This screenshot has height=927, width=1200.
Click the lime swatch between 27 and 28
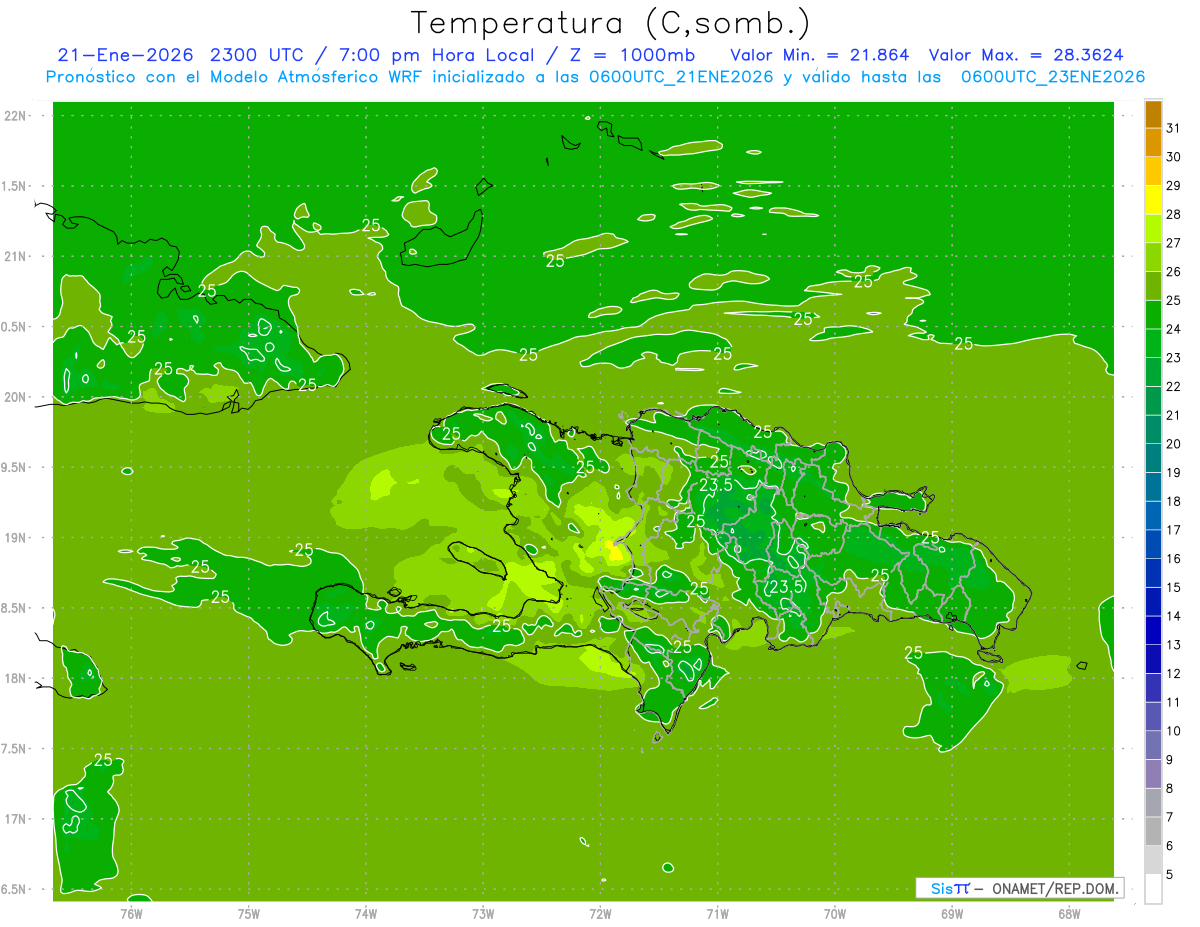[1153, 228]
